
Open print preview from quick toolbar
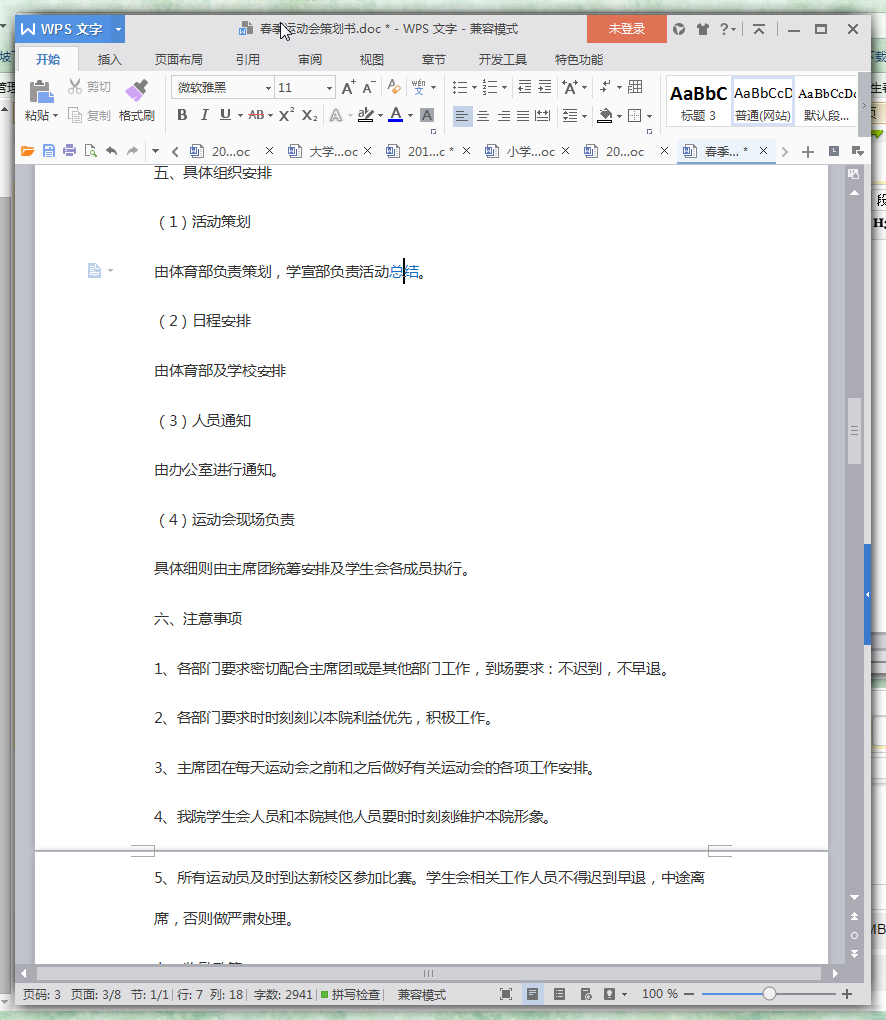pos(90,151)
